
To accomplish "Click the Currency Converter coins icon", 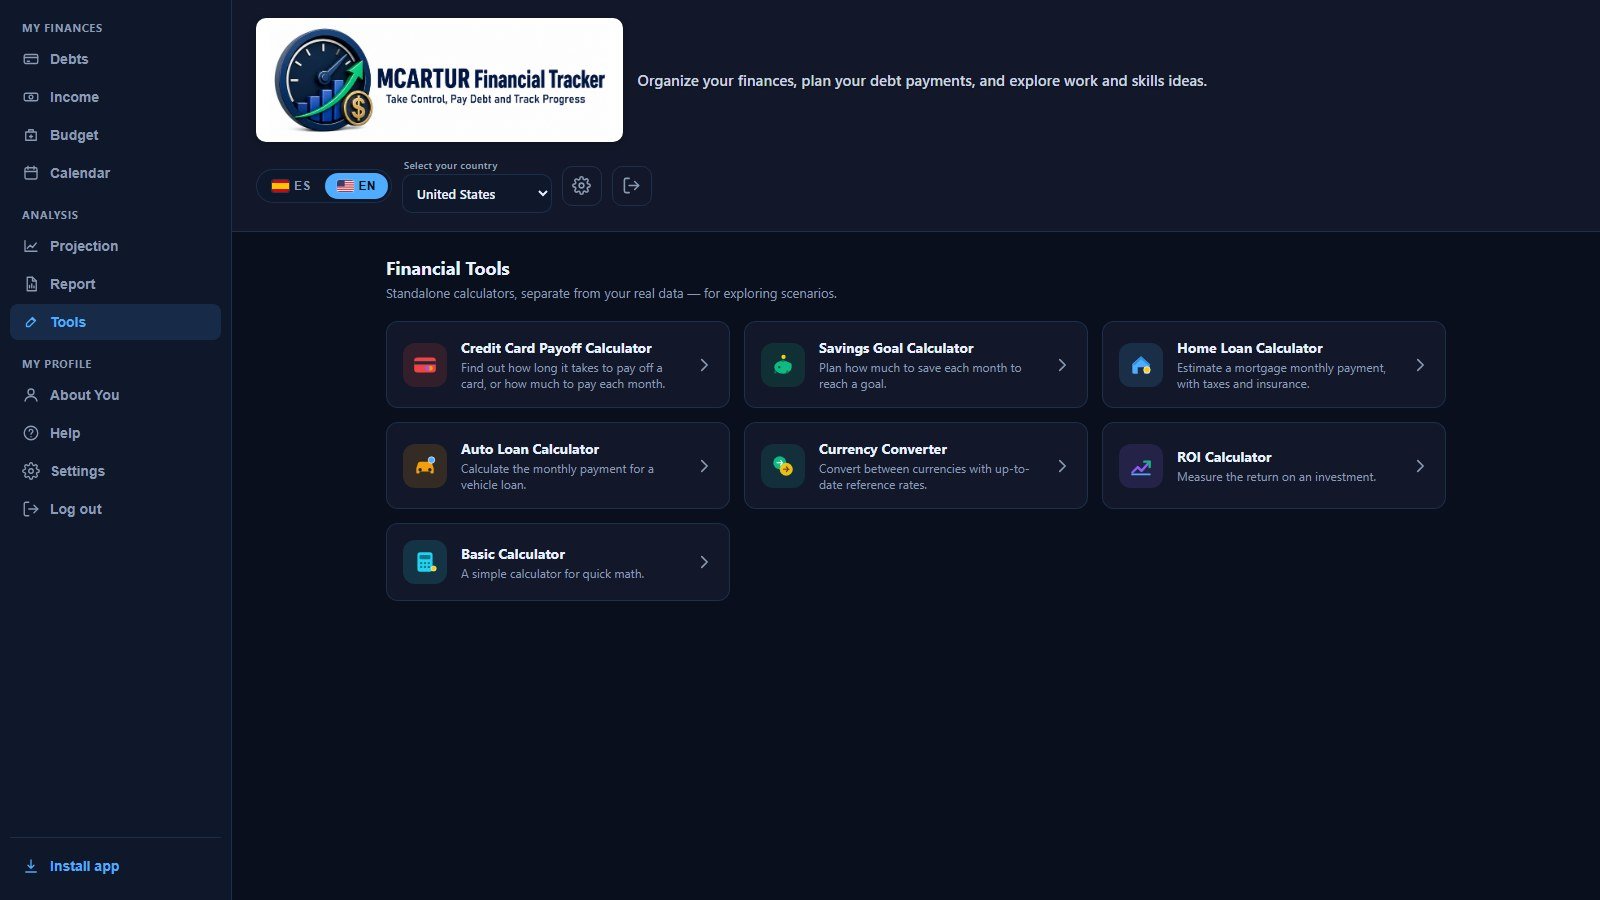I will (783, 466).
